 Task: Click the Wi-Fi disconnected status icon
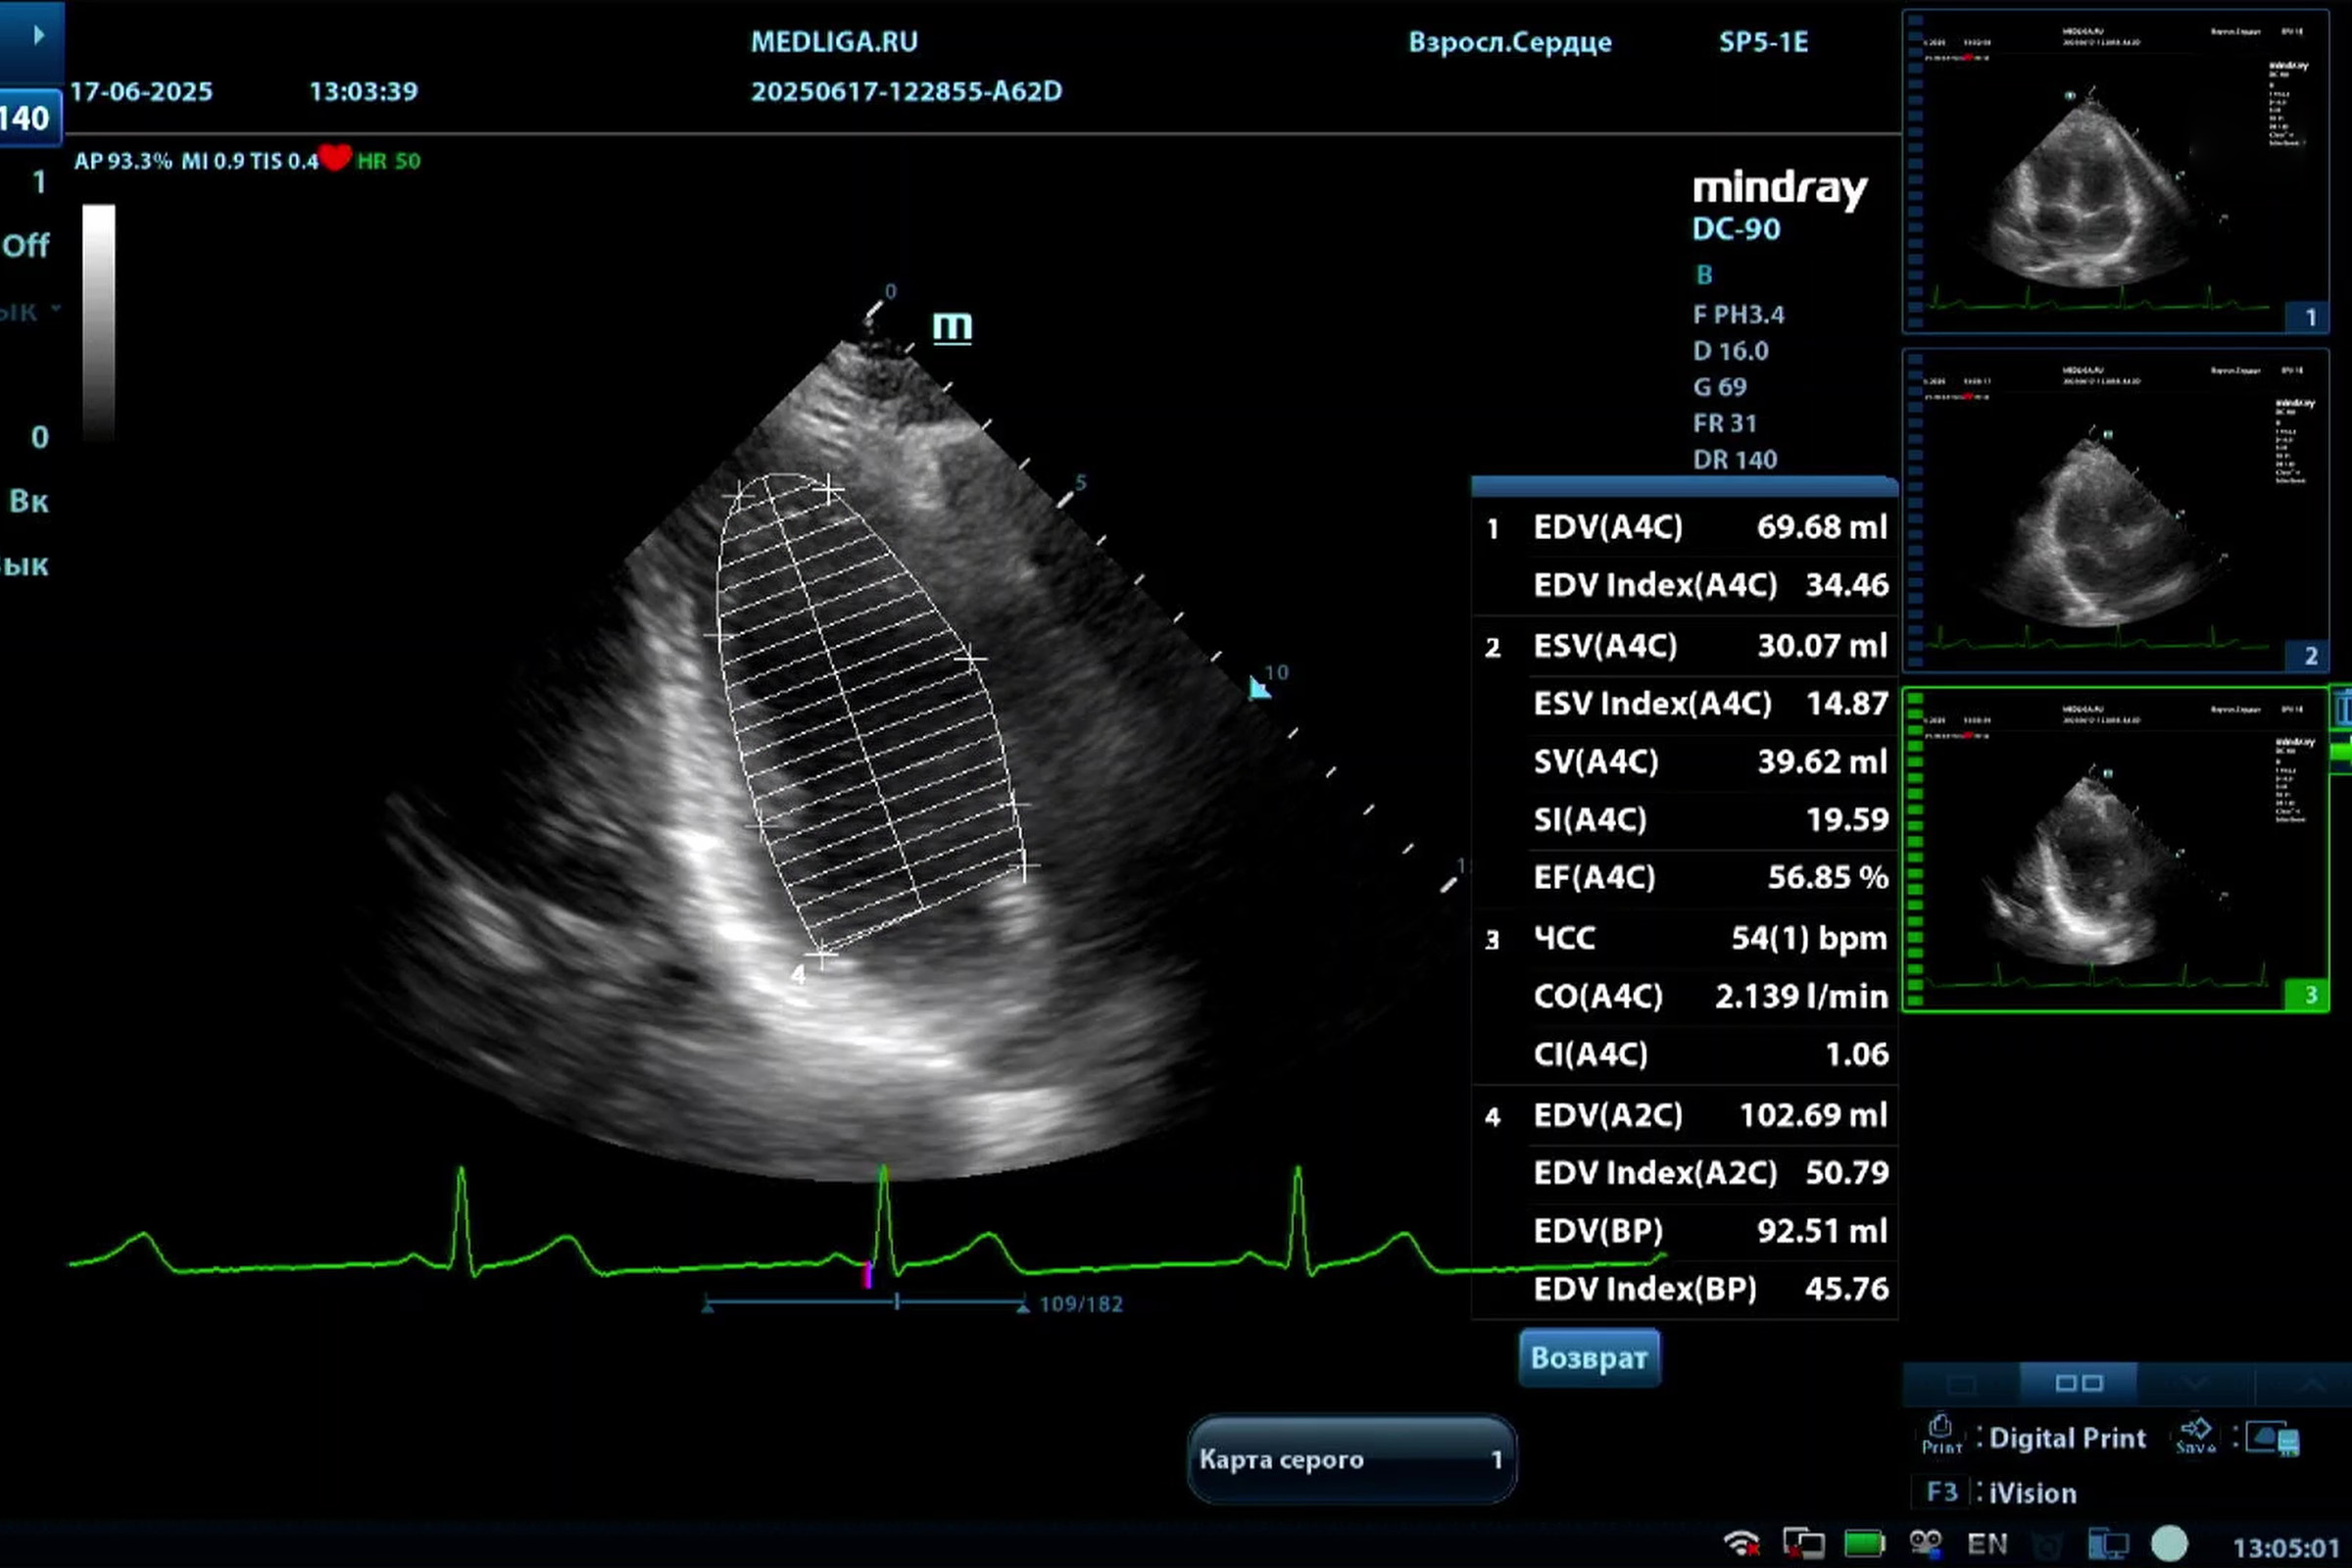[x=1741, y=1543]
